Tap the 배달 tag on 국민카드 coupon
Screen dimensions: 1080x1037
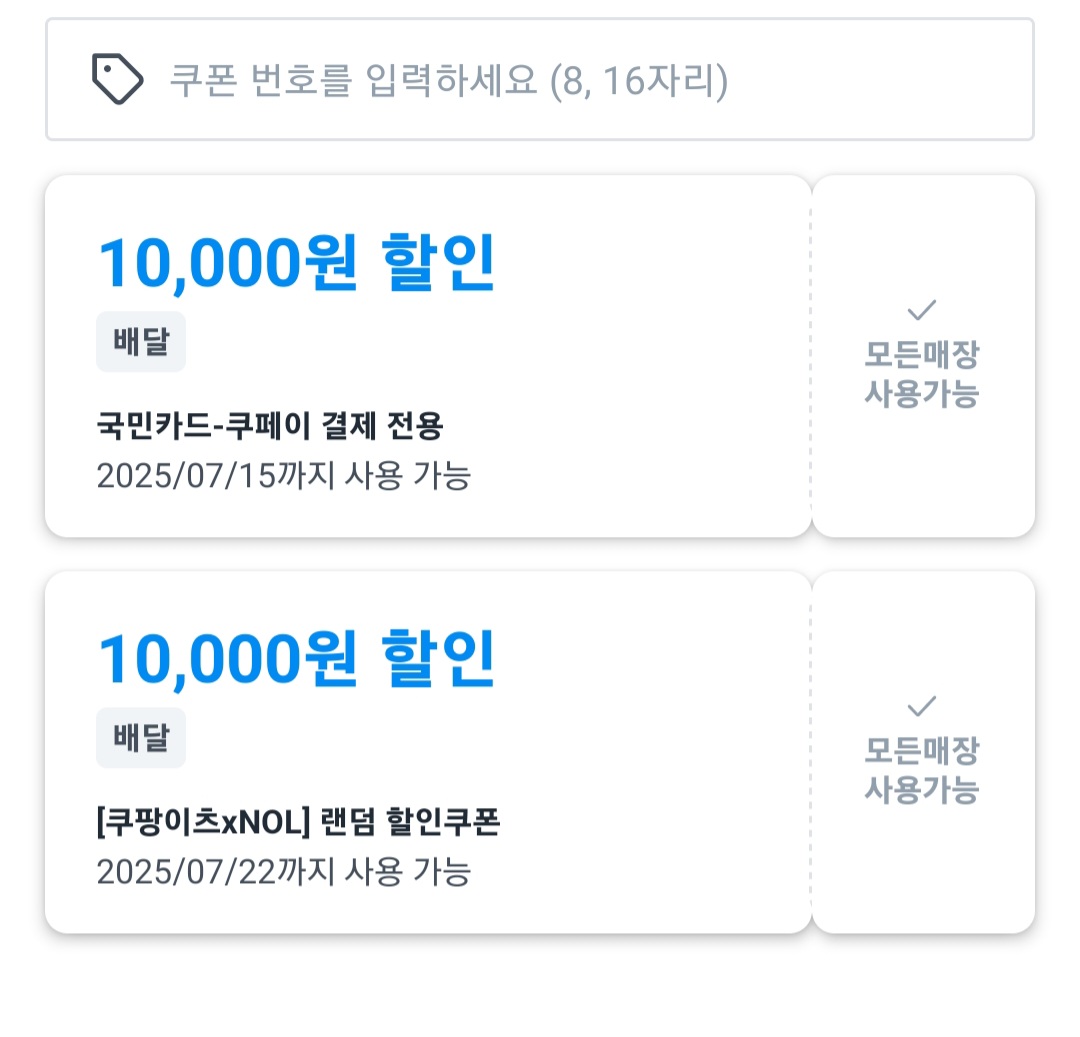coord(141,342)
